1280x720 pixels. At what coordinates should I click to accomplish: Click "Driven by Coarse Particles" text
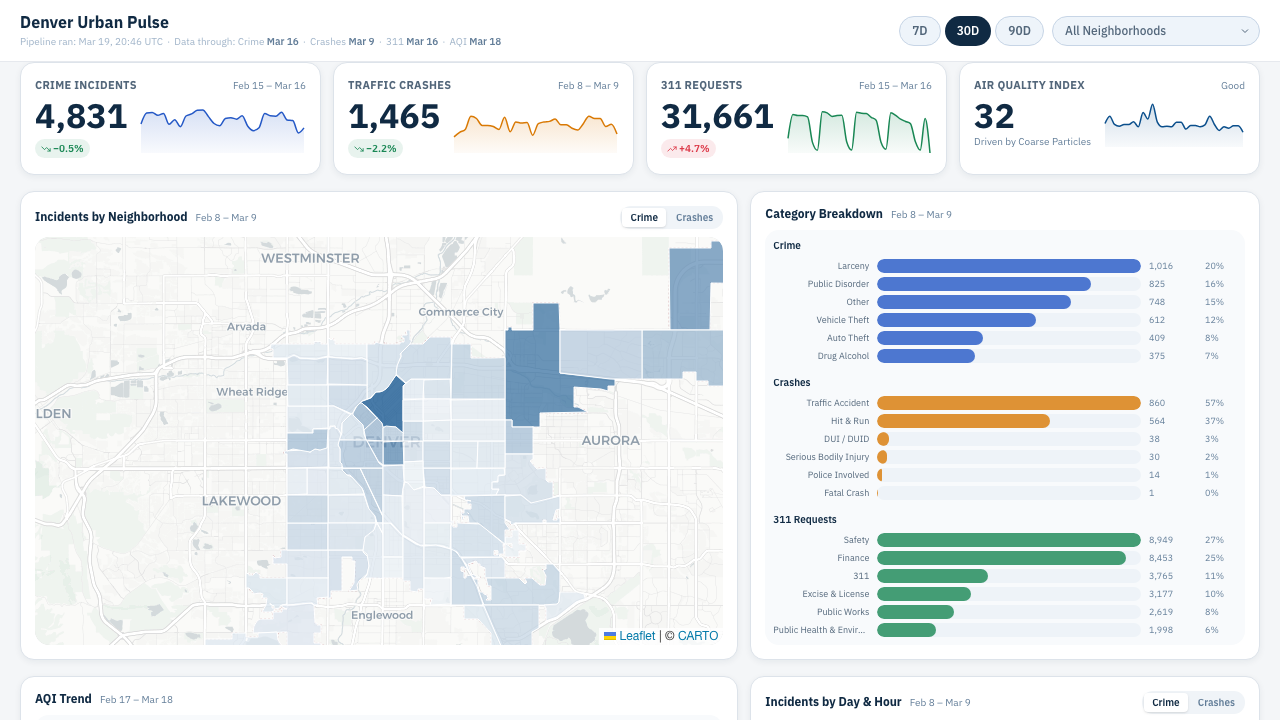1032,142
